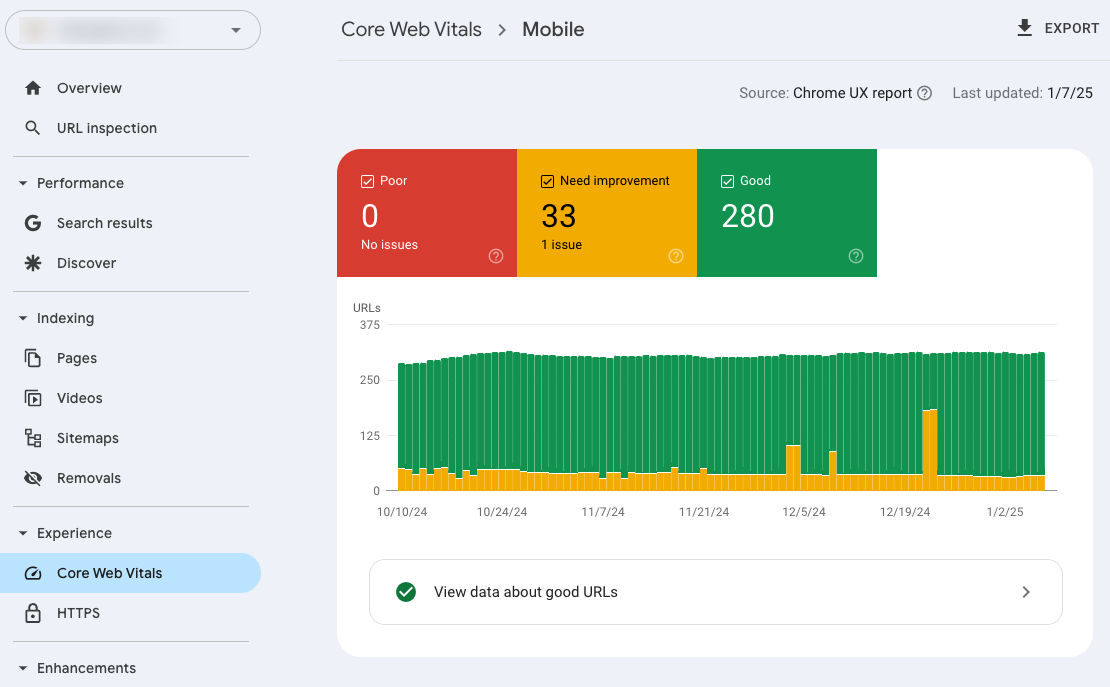The image size is (1110, 687).
Task: Click help icon beside Chrome UX report
Action: point(925,93)
